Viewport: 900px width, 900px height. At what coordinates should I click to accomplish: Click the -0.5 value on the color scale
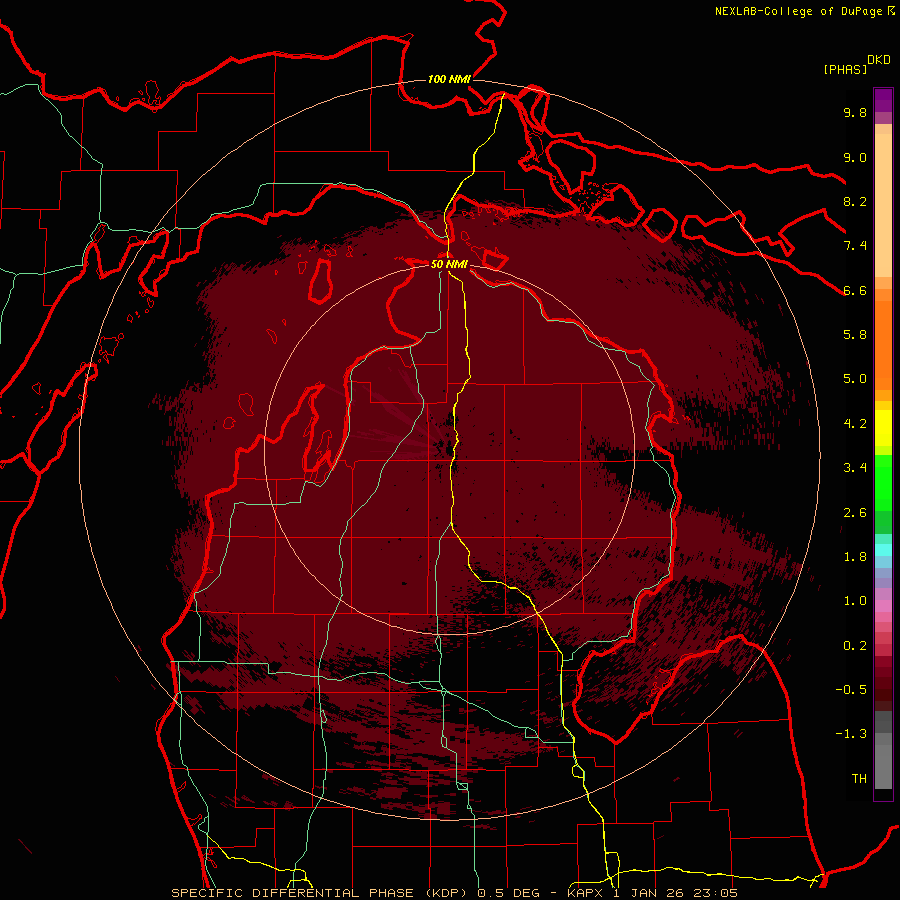(851, 690)
